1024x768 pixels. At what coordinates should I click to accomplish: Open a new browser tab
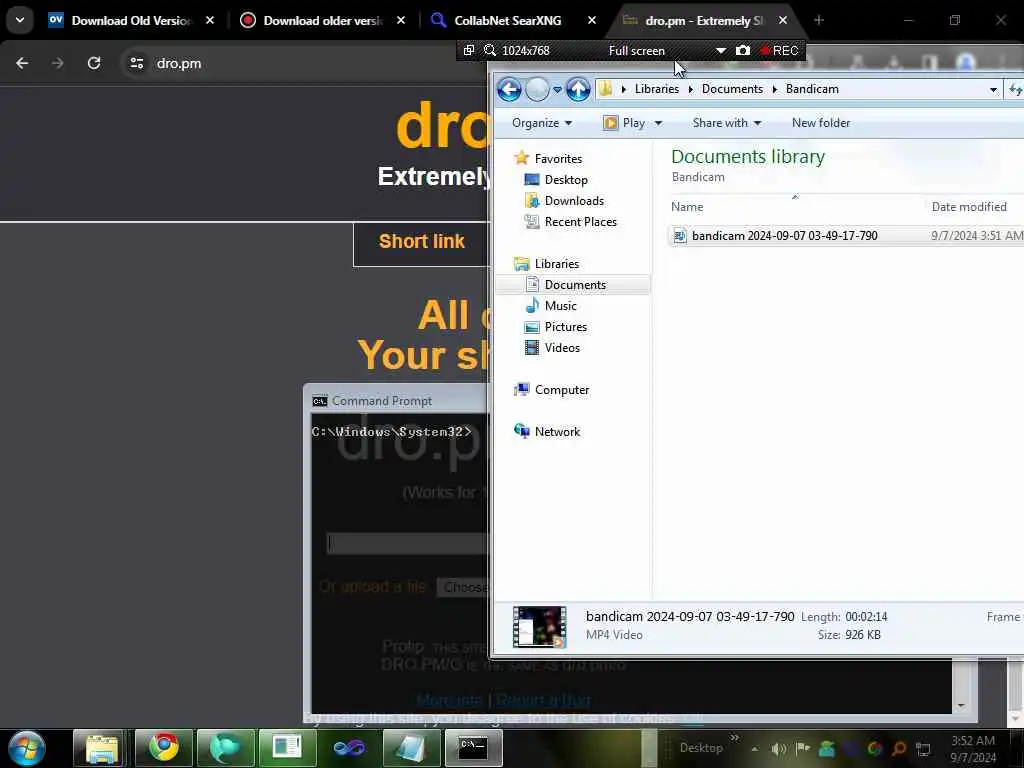(818, 20)
